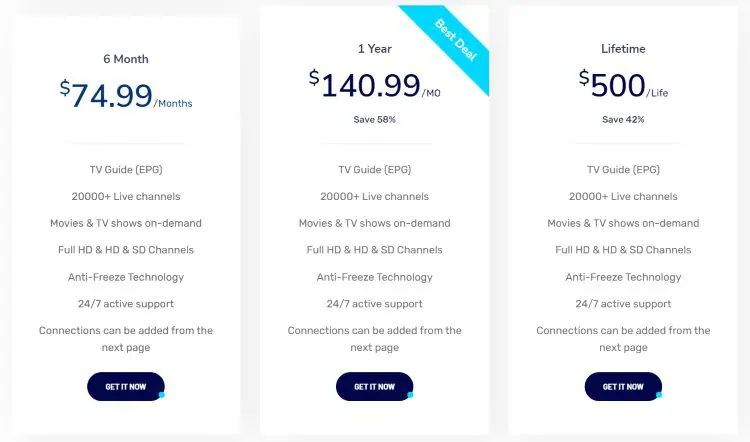The image size is (750, 442).
Task: Click TV Guide (EPG) in 6 Month card
Action: (126, 170)
